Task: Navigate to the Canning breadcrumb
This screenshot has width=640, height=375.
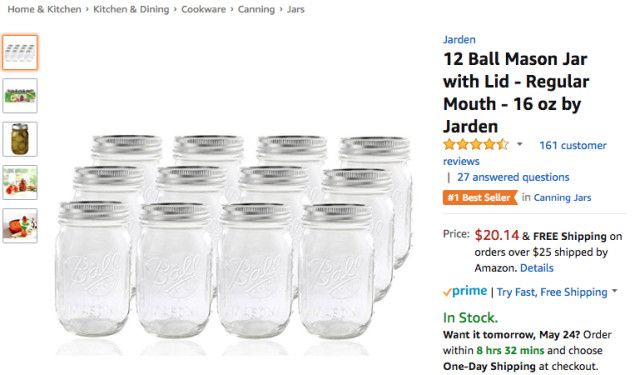Action: (x=256, y=9)
